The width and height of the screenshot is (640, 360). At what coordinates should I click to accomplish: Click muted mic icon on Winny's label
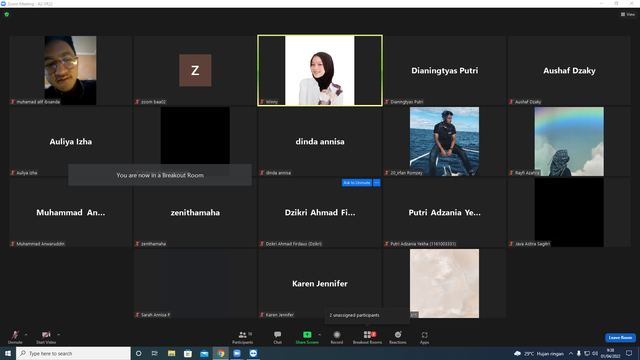point(262,102)
